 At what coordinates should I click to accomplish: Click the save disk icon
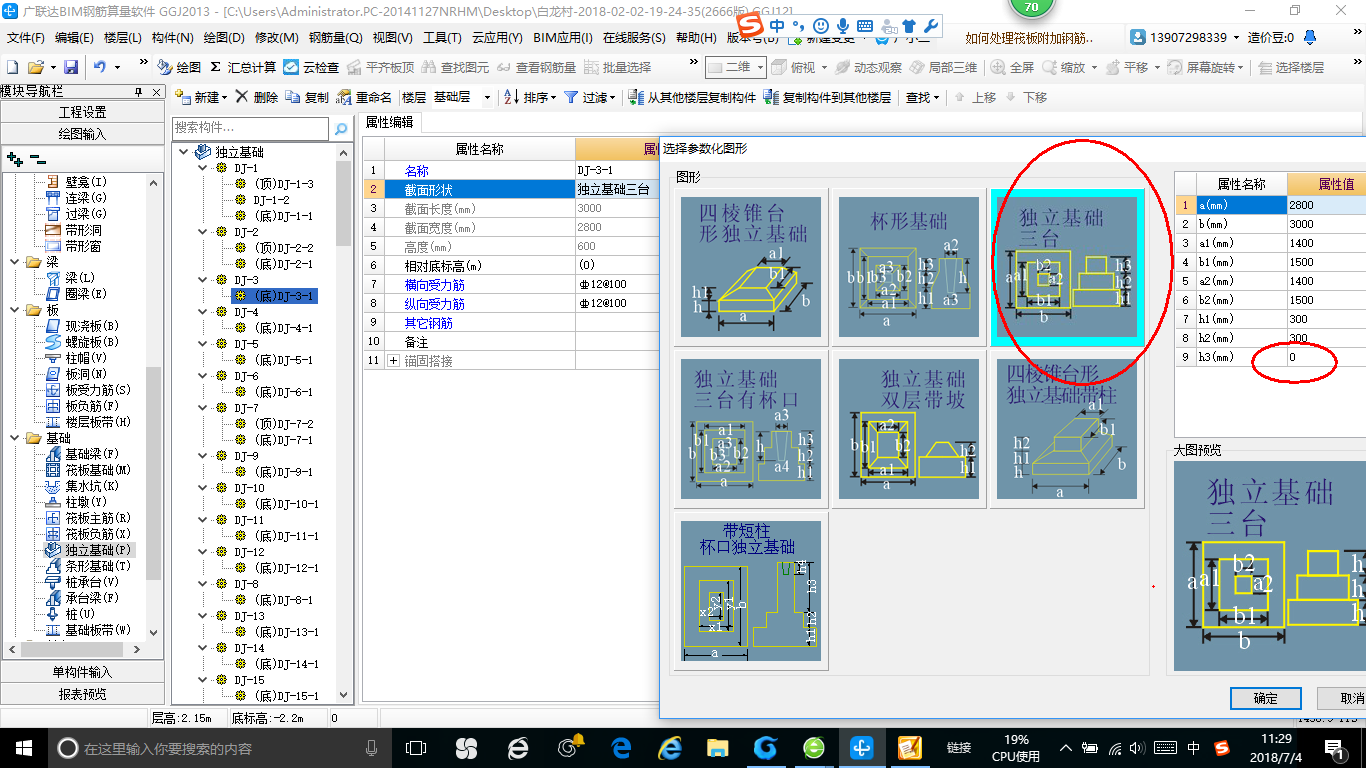pyautogui.click(x=71, y=67)
